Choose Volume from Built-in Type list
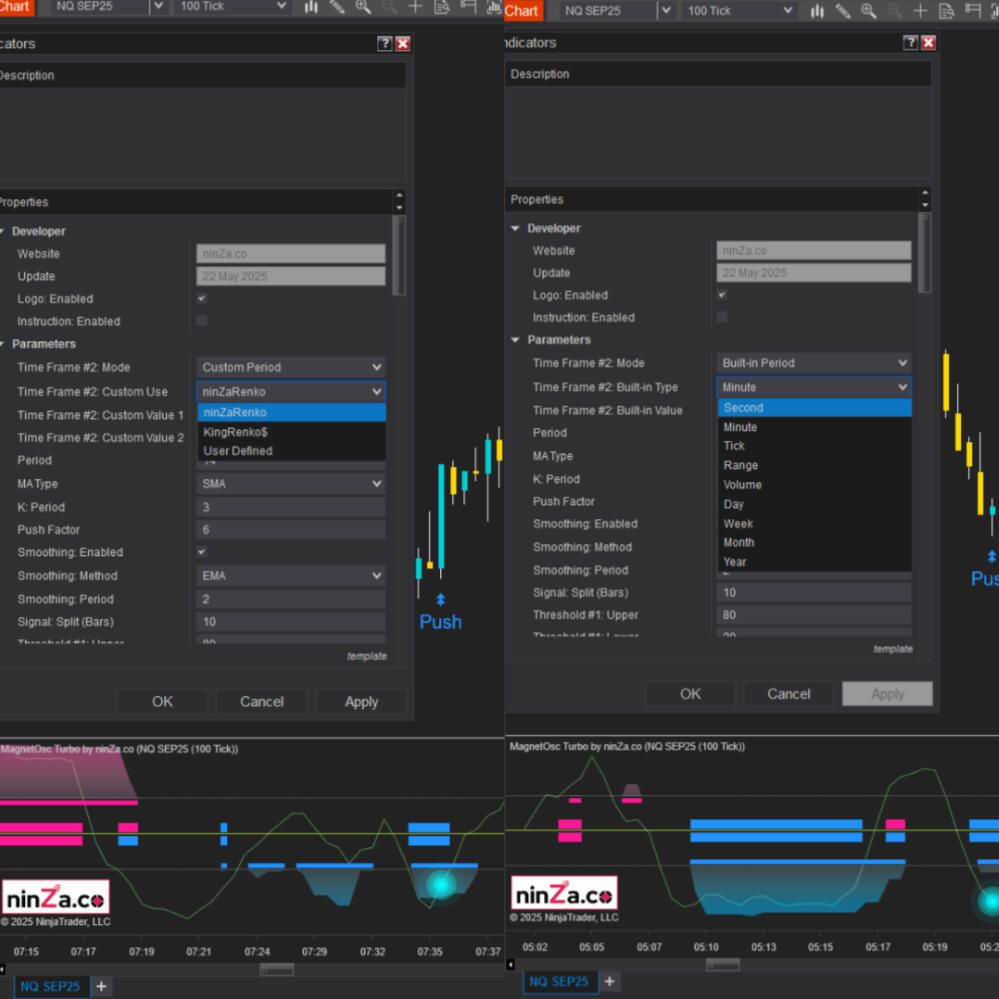 742,485
